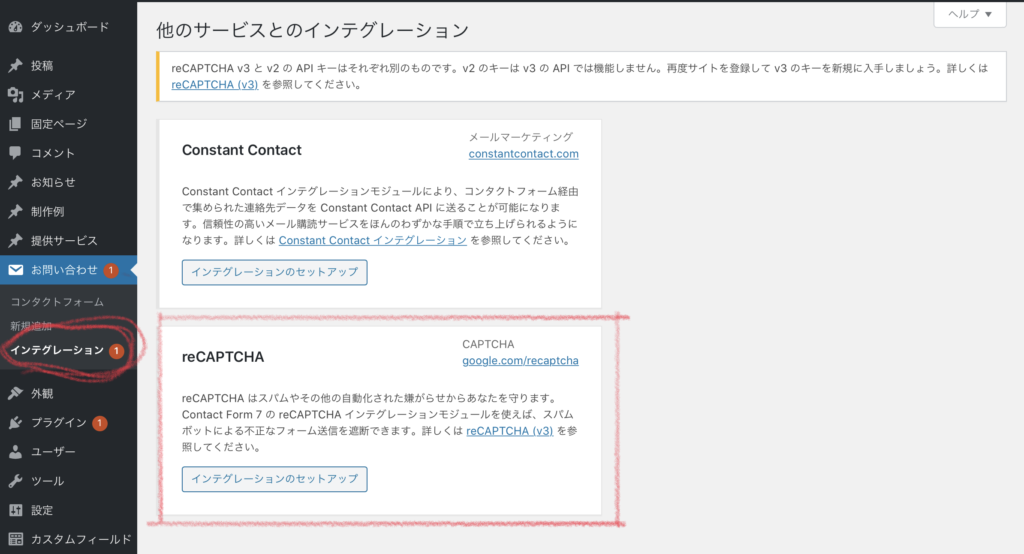1024x554 pixels.
Task: Click the 他のサービスとのインテグレーション page title
Action: tap(312, 31)
